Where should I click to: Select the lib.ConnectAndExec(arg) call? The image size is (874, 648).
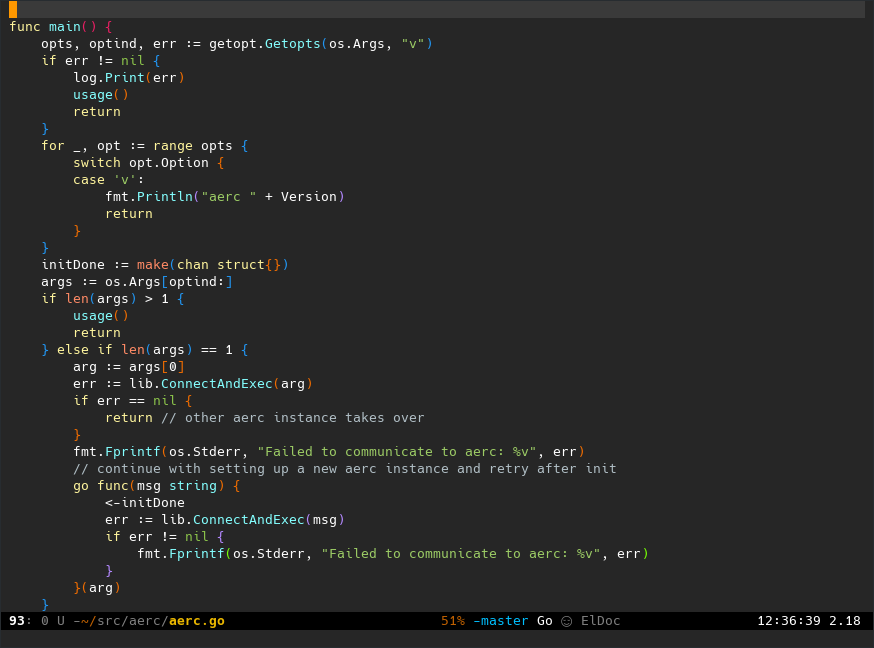click(x=220, y=383)
